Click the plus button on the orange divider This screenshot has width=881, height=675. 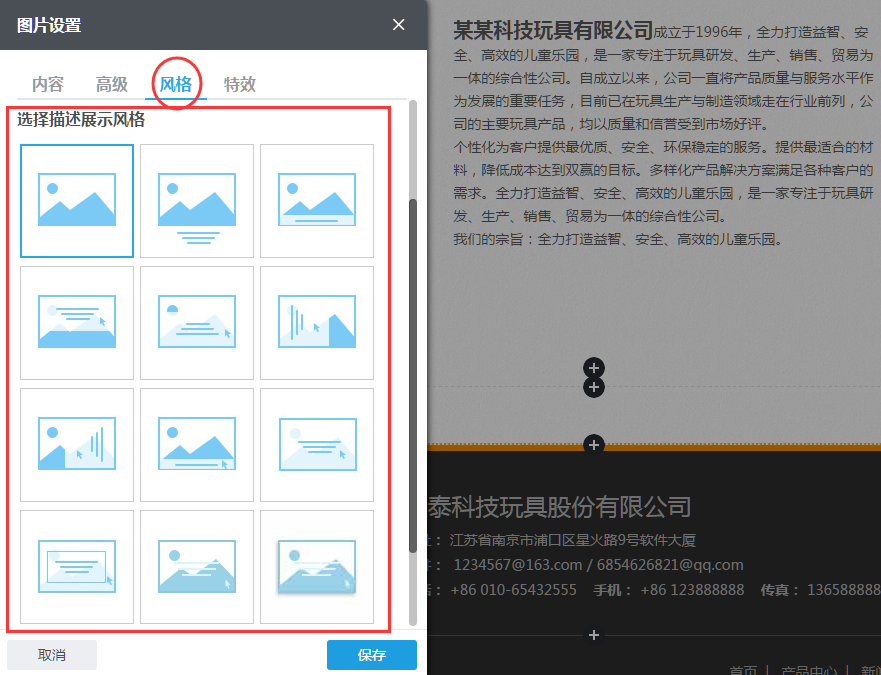pyautogui.click(x=594, y=444)
